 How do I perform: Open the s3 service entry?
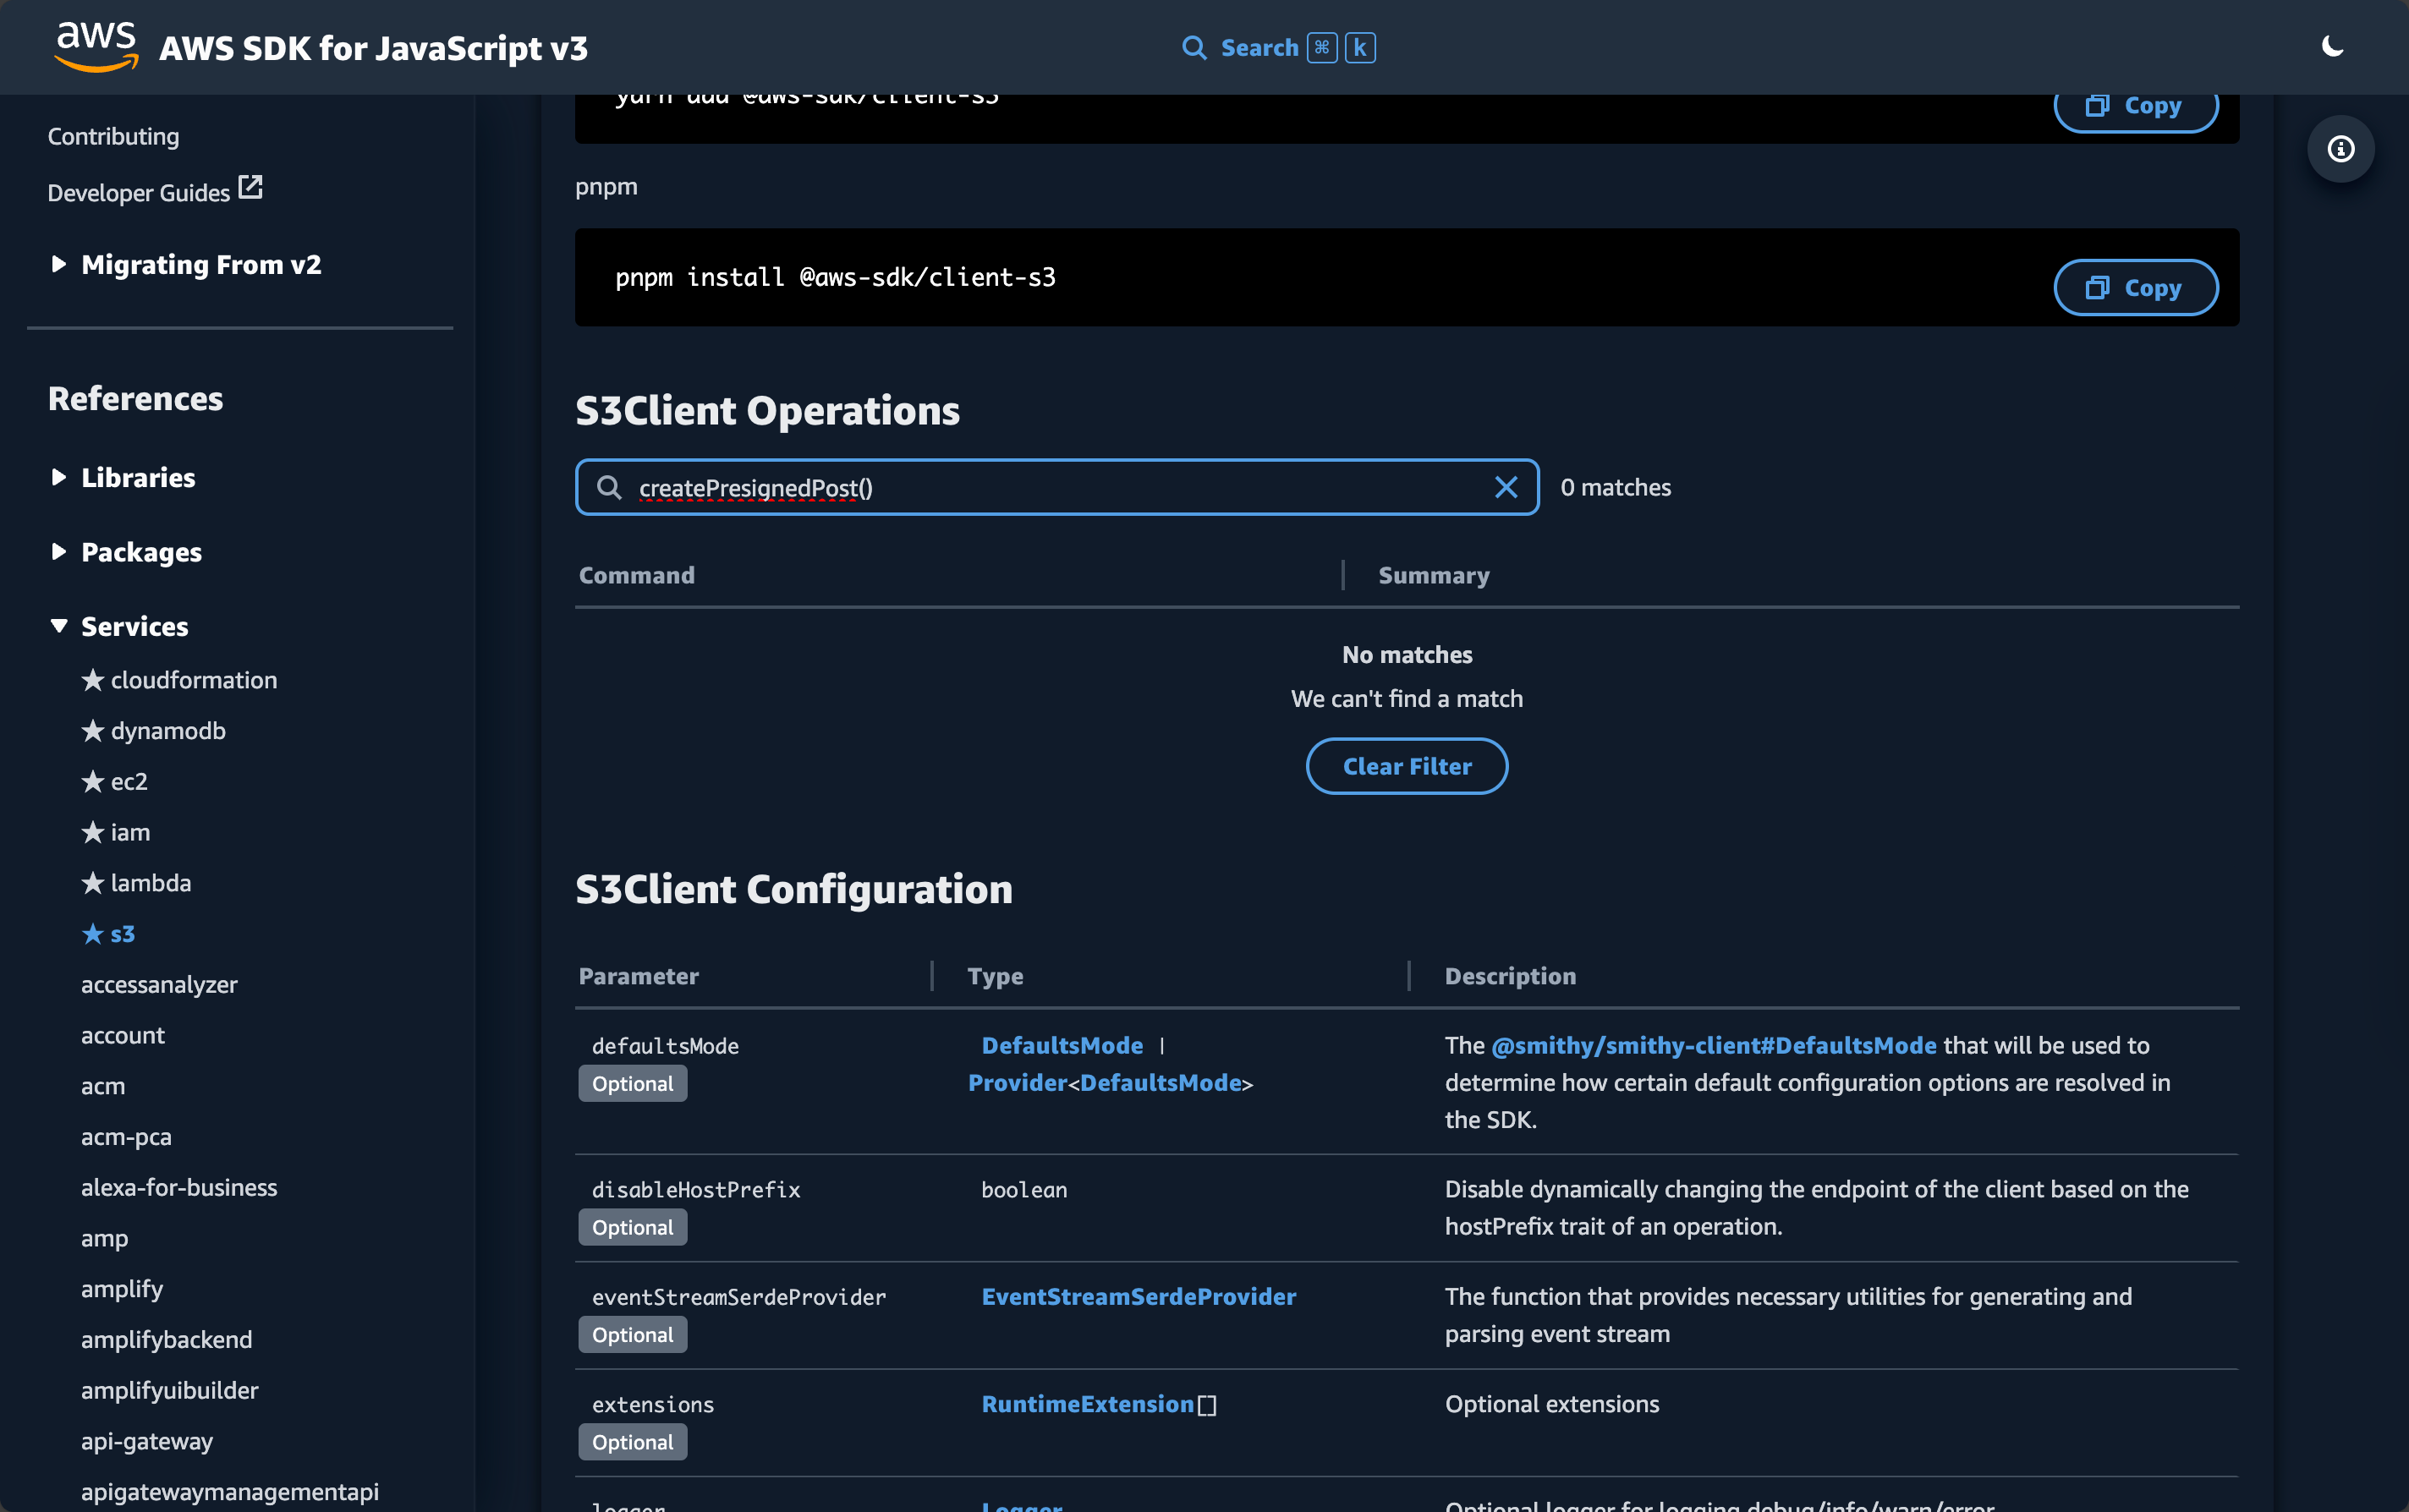122,934
